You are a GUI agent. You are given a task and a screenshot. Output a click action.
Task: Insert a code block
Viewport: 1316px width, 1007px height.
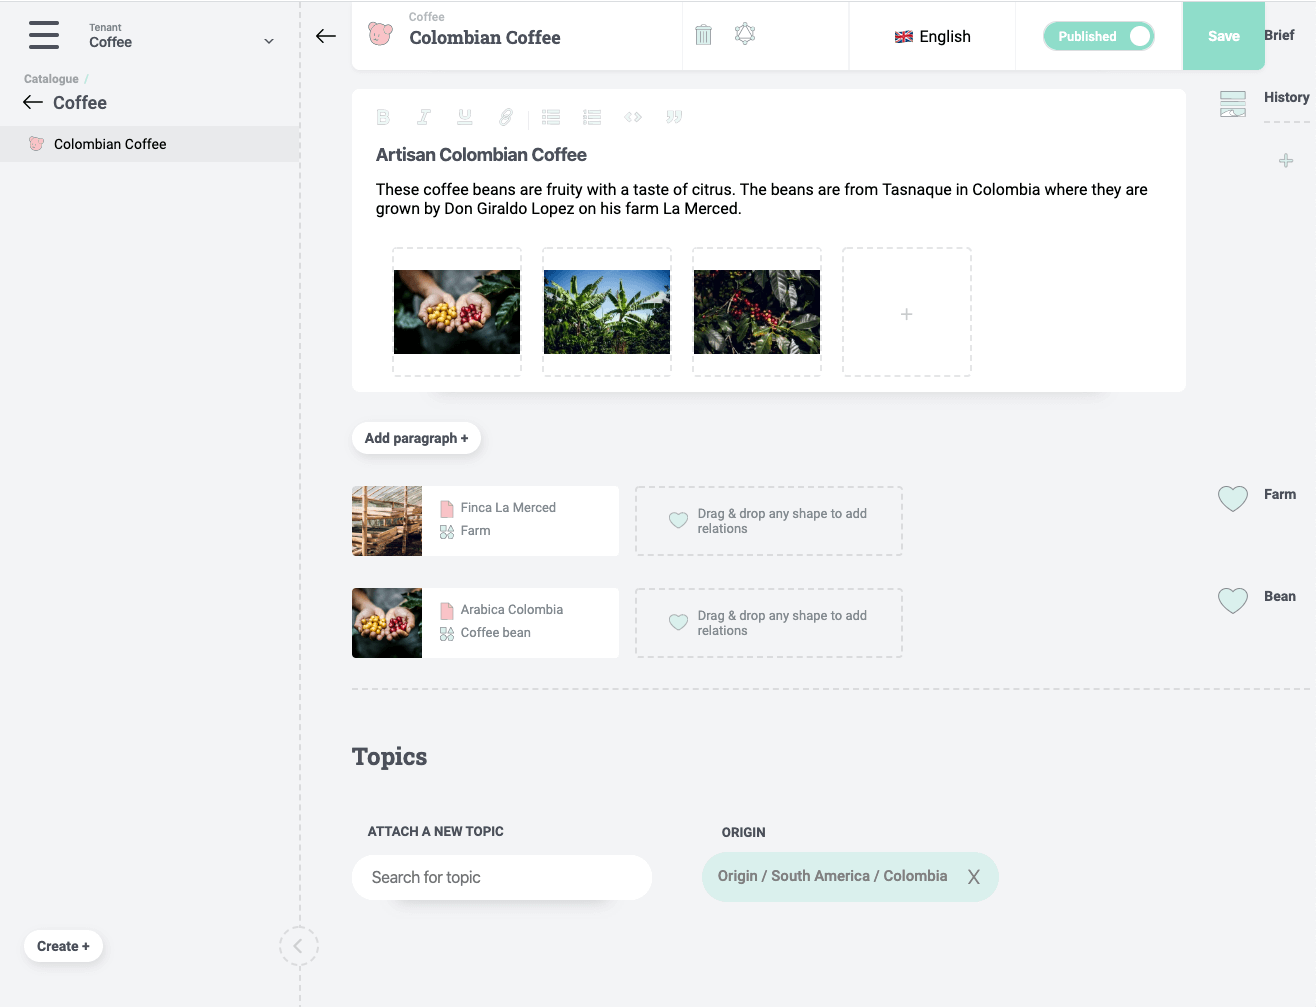click(633, 117)
